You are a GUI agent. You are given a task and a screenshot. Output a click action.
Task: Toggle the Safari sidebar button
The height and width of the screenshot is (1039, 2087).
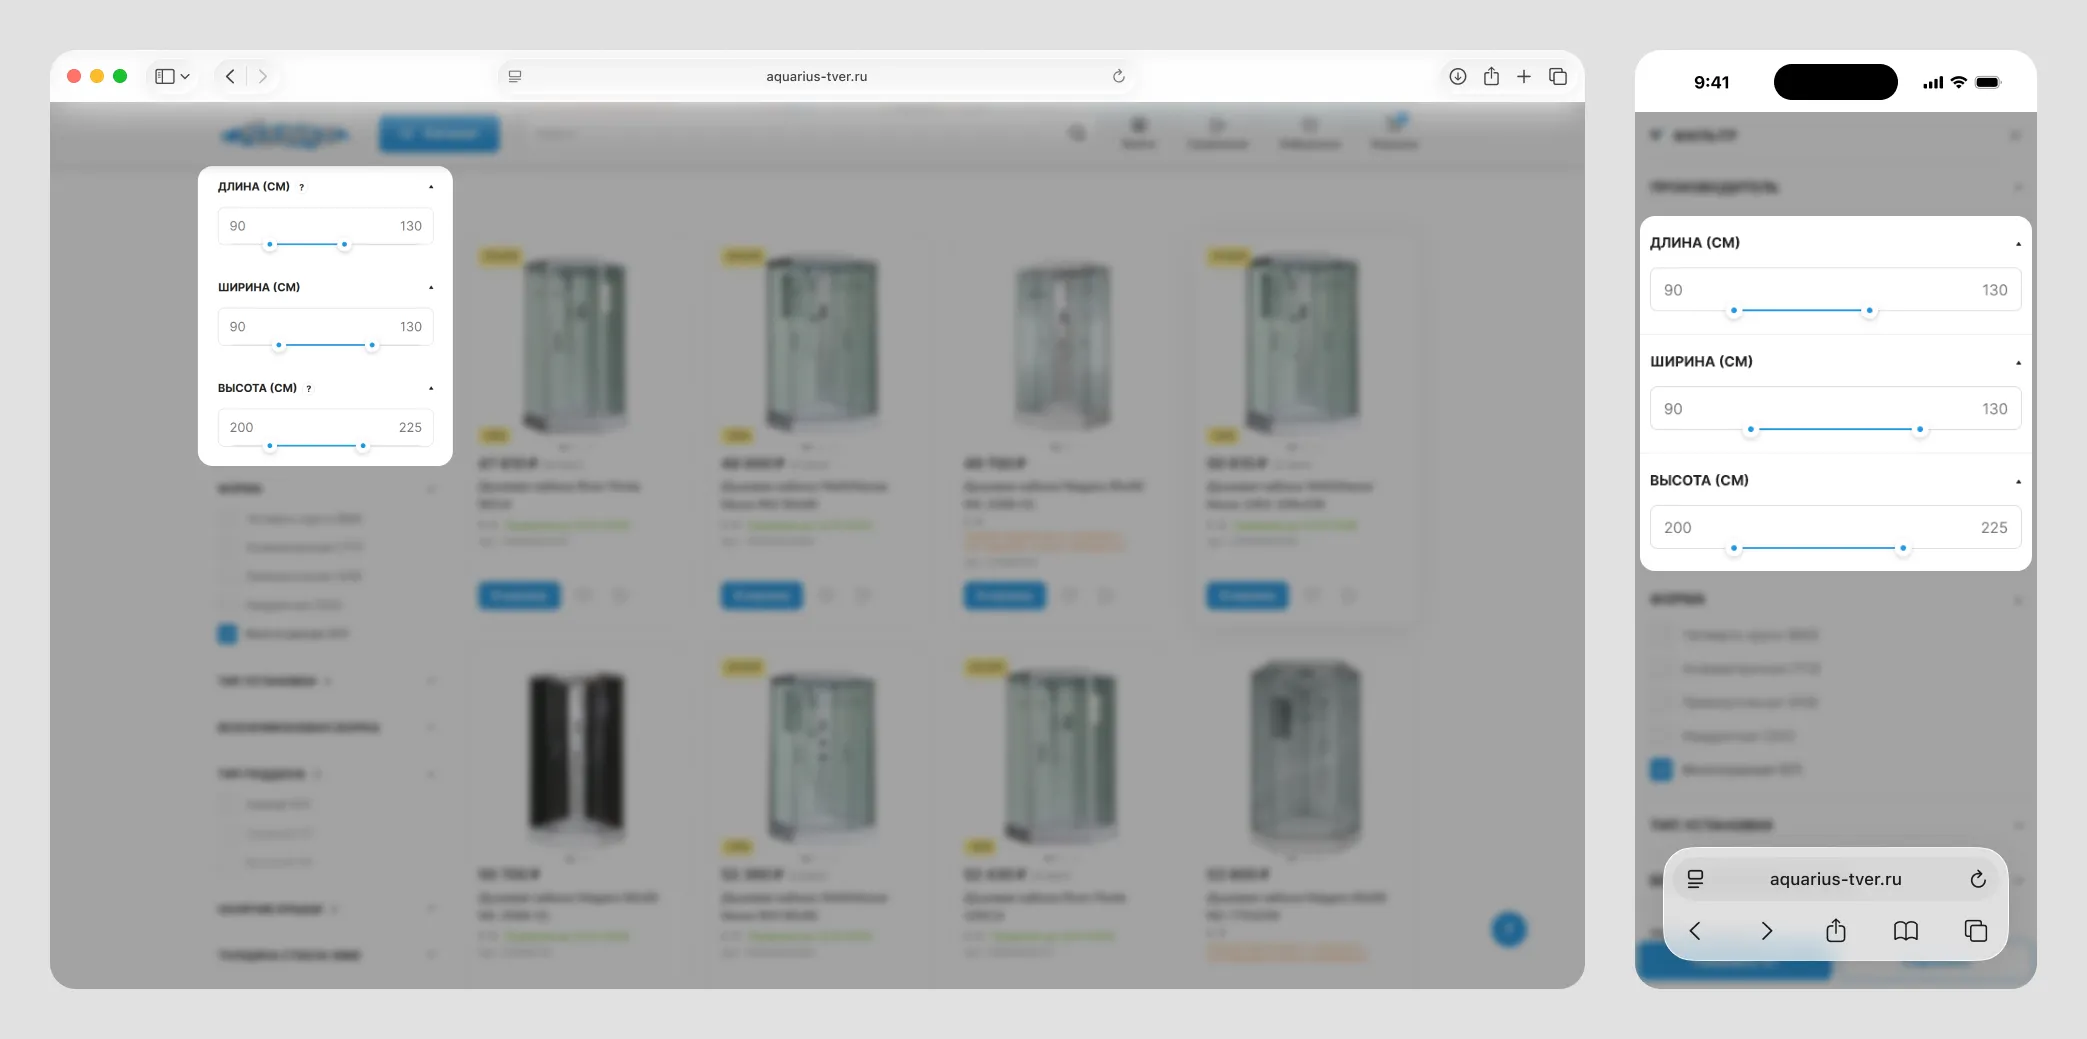[x=165, y=76]
